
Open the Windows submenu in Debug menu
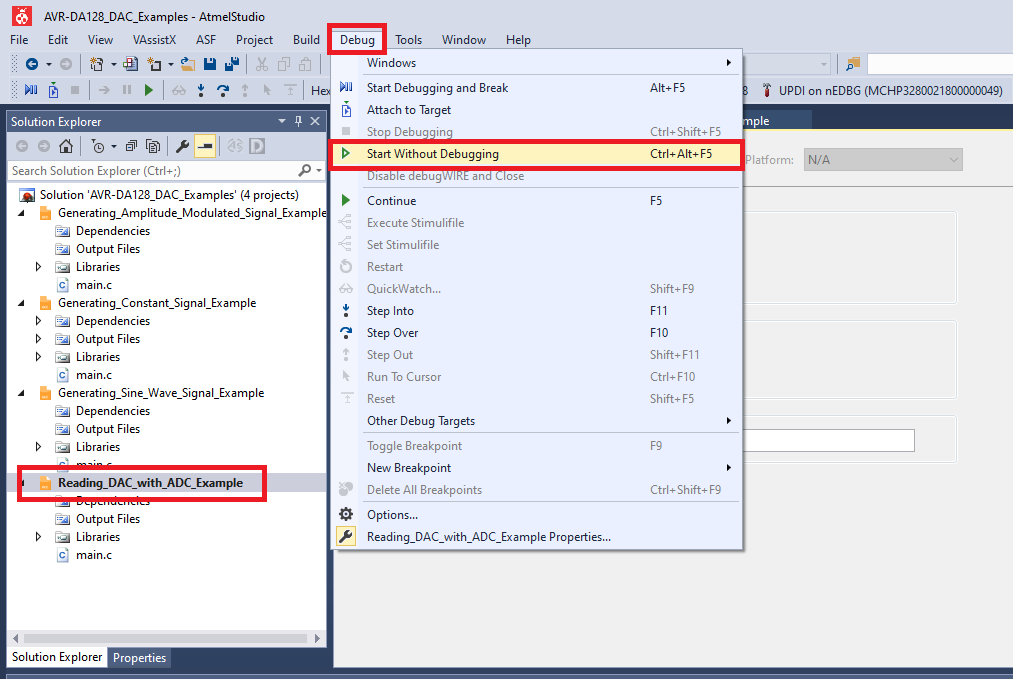click(536, 63)
